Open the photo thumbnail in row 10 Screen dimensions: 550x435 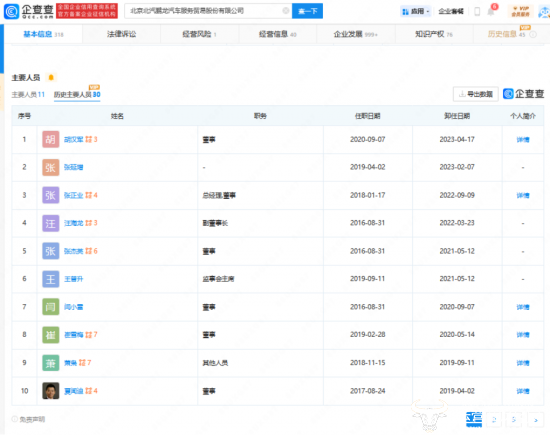(x=51, y=391)
